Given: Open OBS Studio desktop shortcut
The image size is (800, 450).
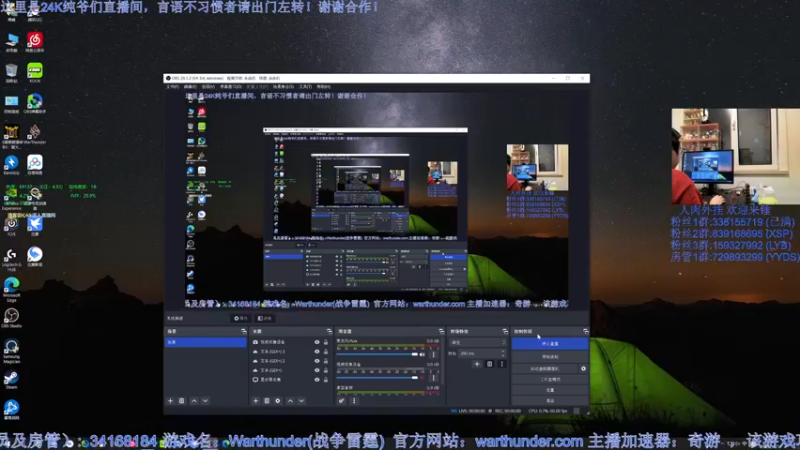Looking at the screenshot, I should (11, 318).
